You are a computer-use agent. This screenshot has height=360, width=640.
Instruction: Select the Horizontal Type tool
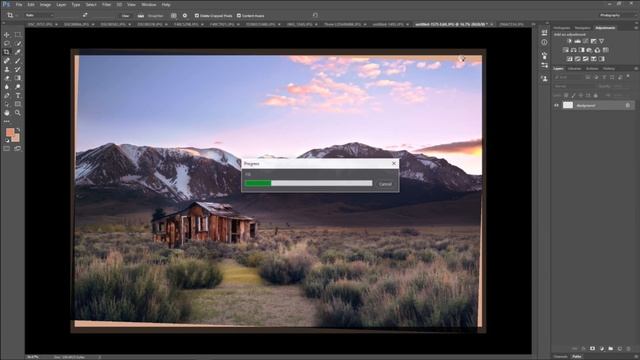click(x=18, y=96)
